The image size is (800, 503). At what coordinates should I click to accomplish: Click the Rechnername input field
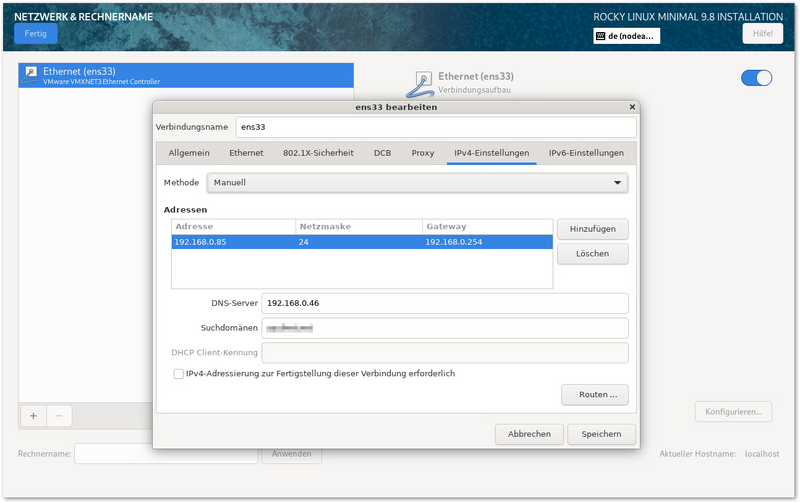pyautogui.click(x=166, y=454)
